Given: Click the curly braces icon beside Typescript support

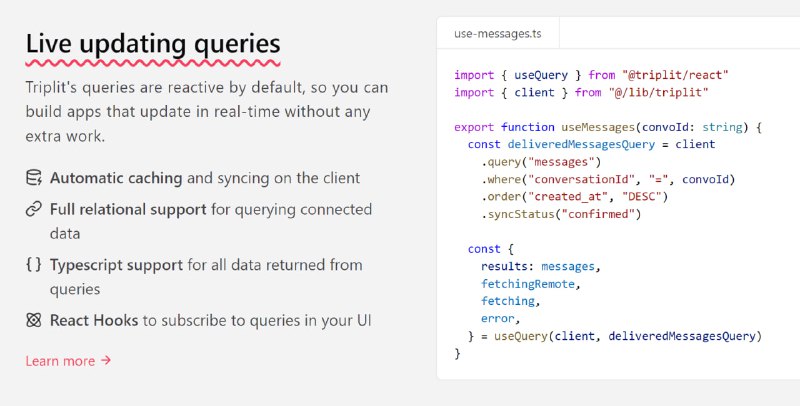Looking at the screenshot, I should click(34, 264).
